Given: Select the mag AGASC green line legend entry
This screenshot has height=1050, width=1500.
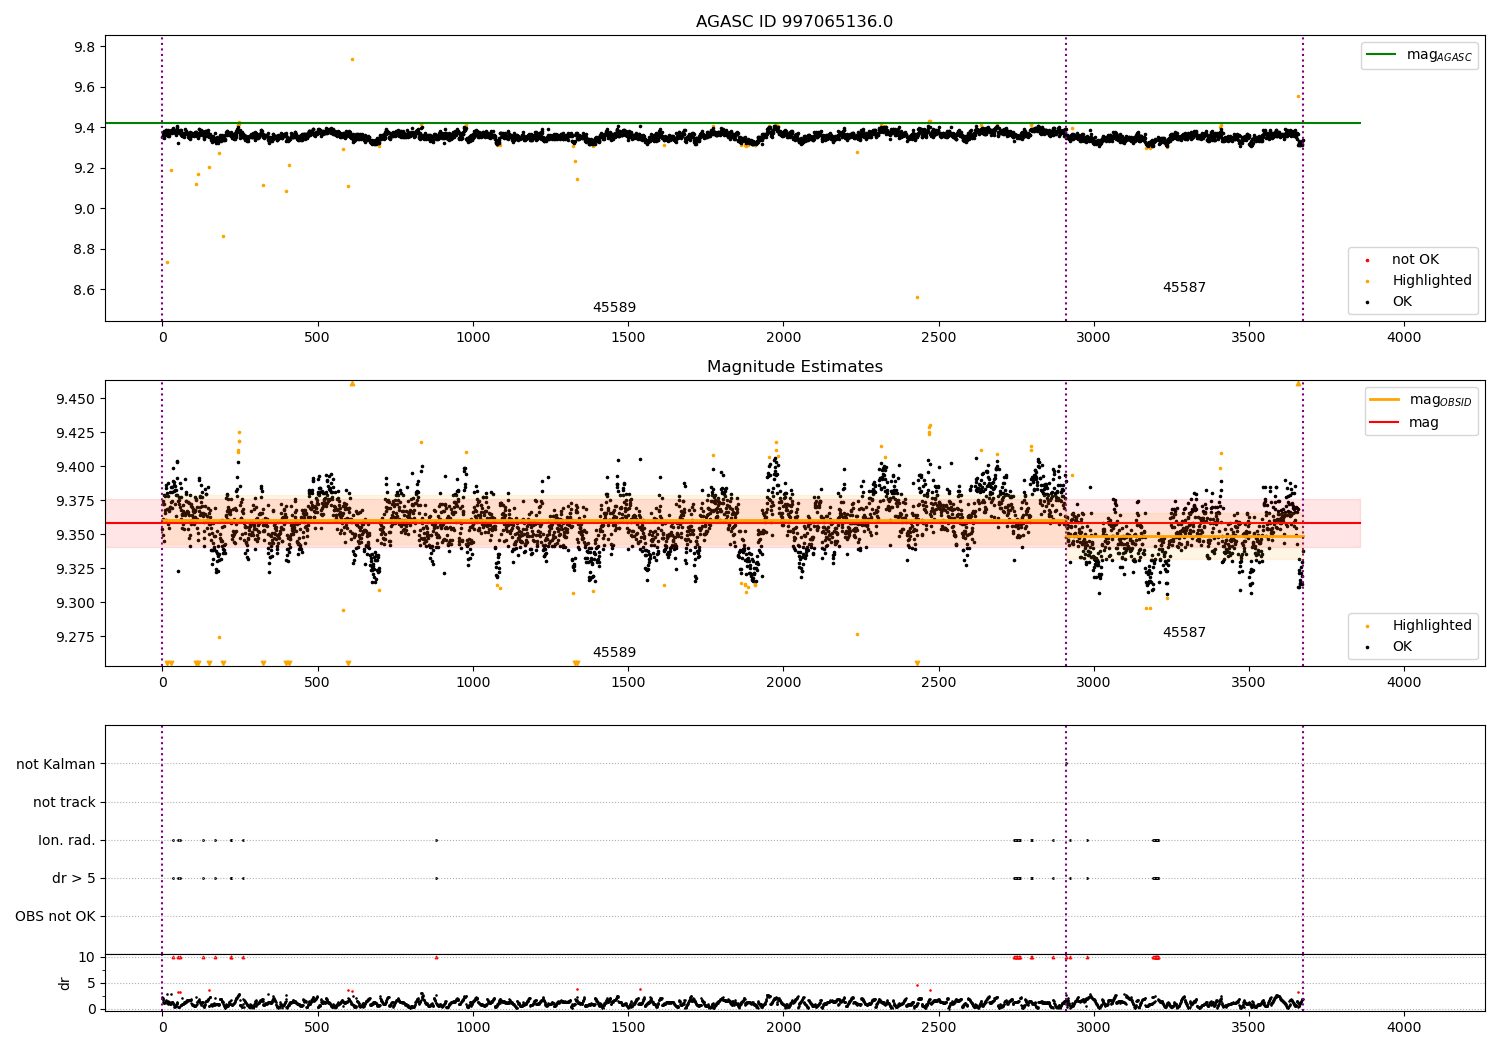Looking at the screenshot, I should 1419,55.
